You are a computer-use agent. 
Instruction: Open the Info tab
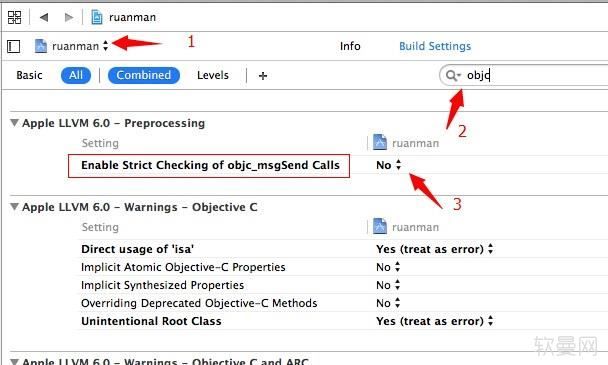pos(350,46)
